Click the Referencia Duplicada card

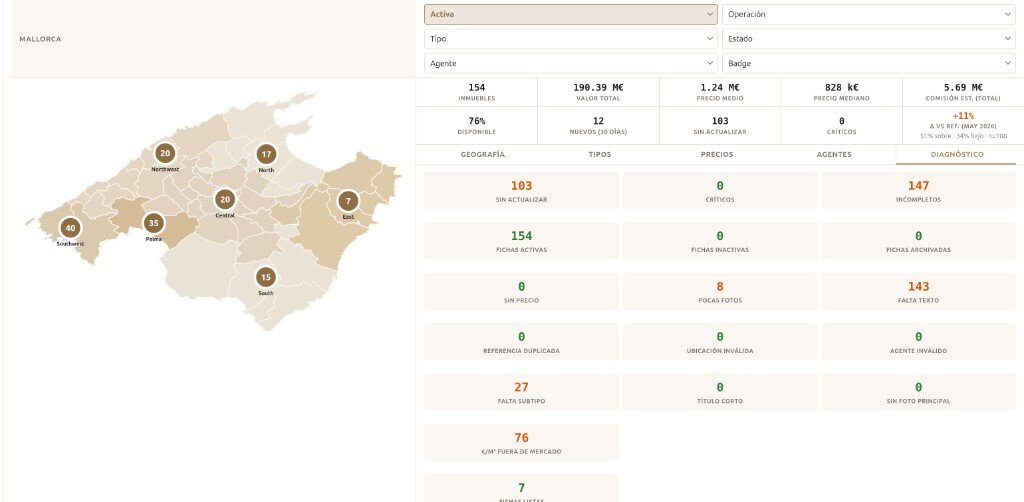[521, 341]
